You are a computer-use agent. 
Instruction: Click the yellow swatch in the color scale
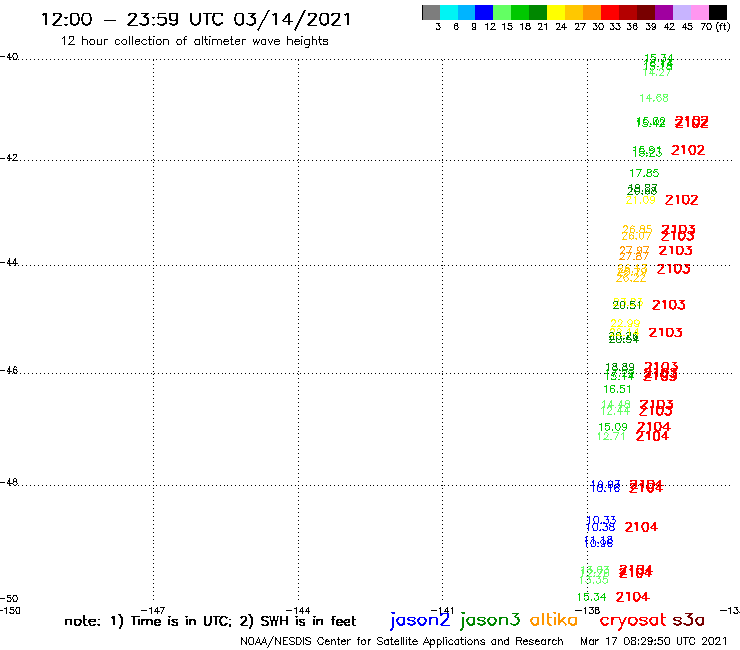[556, 12]
